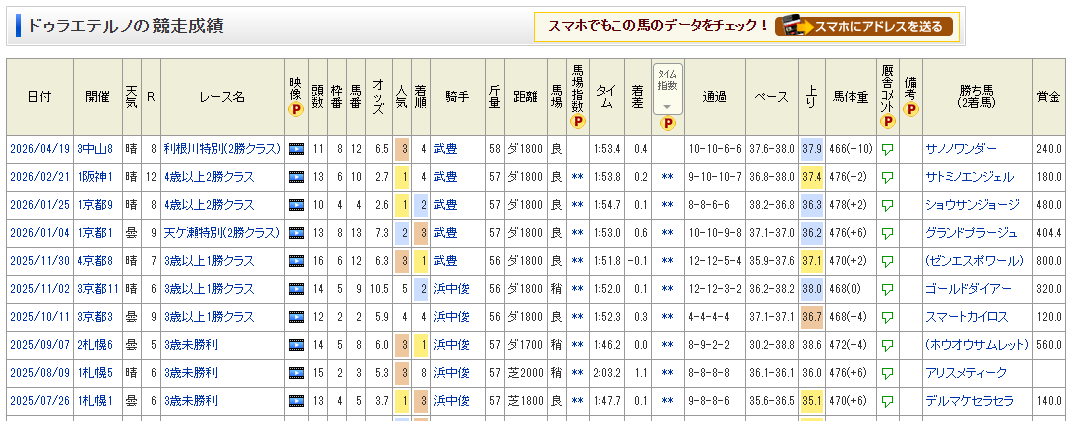Open 2026/04/19 date link
Image resolution: width=1083 pixels, height=421 pixels.
37,149
